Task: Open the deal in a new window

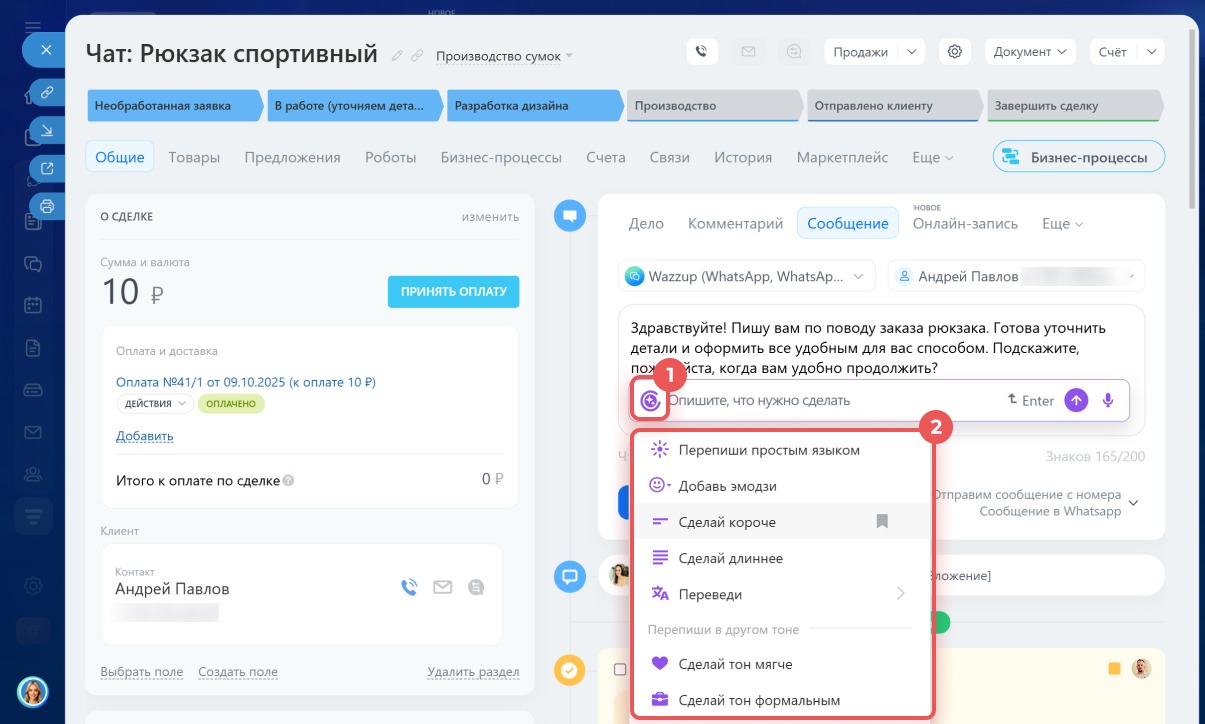Action: 46,167
